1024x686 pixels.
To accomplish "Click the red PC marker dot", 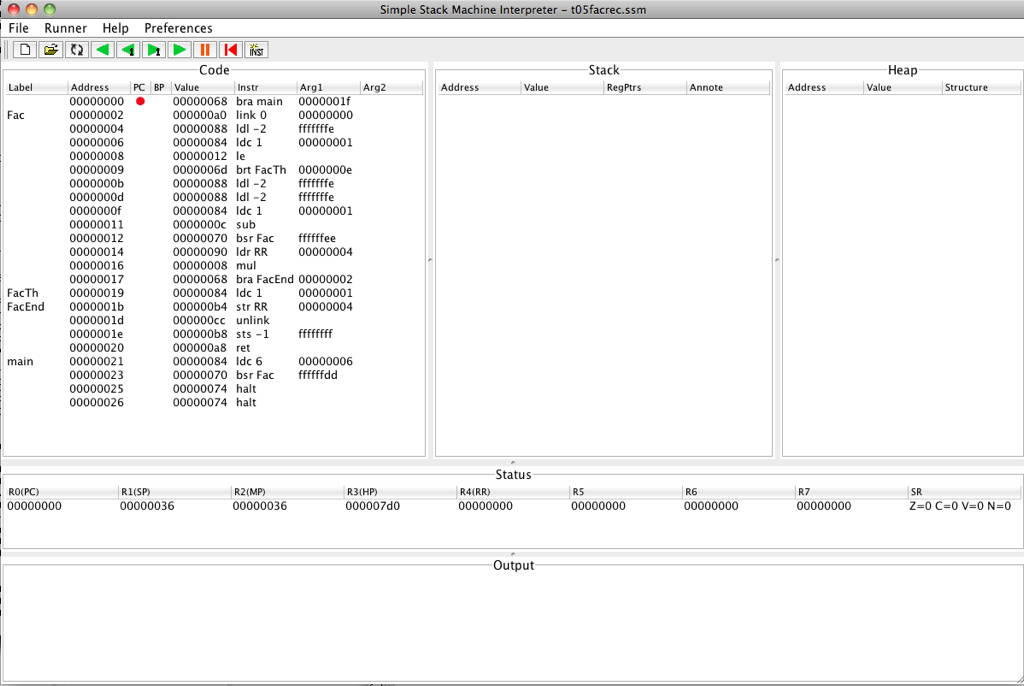I will click(140, 101).
